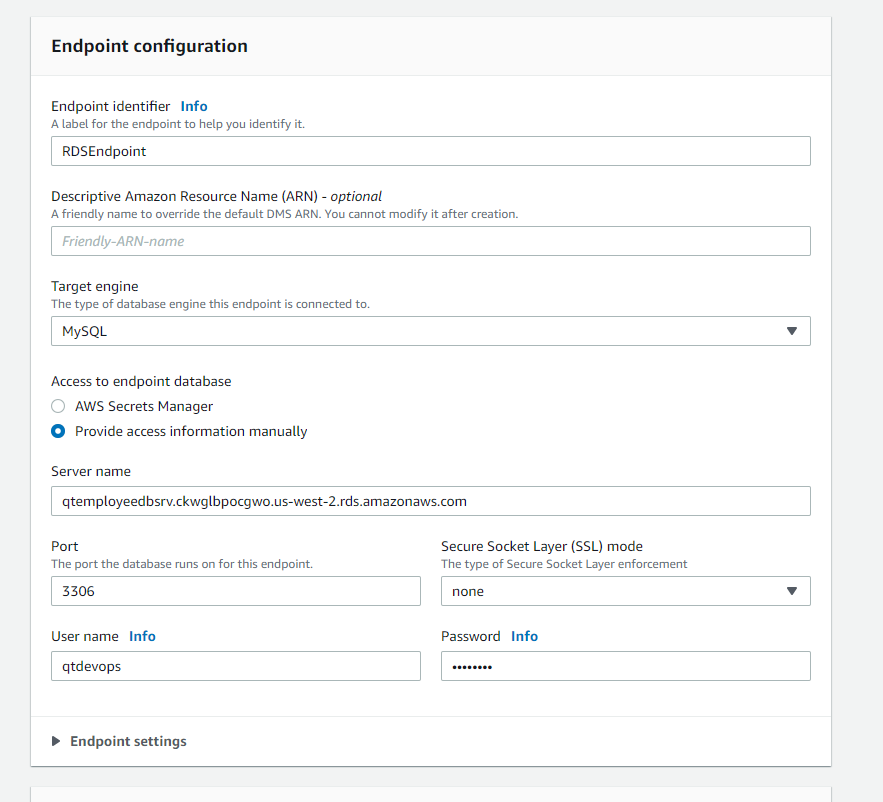Click the Password input field
The height and width of the screenshot is (802, 883).
(x=626, y=666)
